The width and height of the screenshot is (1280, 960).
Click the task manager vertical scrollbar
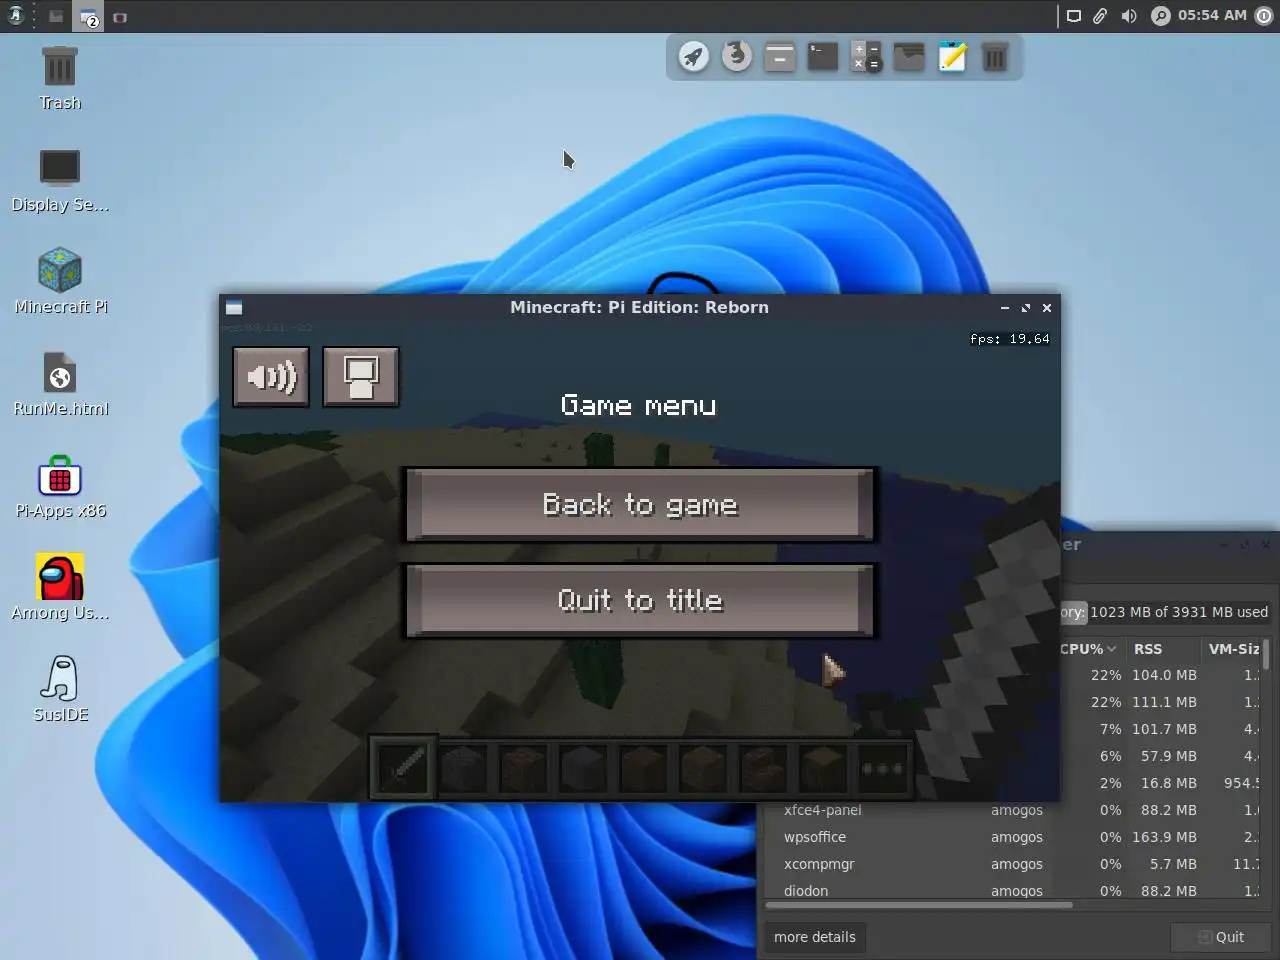[x=1267, y=655]
